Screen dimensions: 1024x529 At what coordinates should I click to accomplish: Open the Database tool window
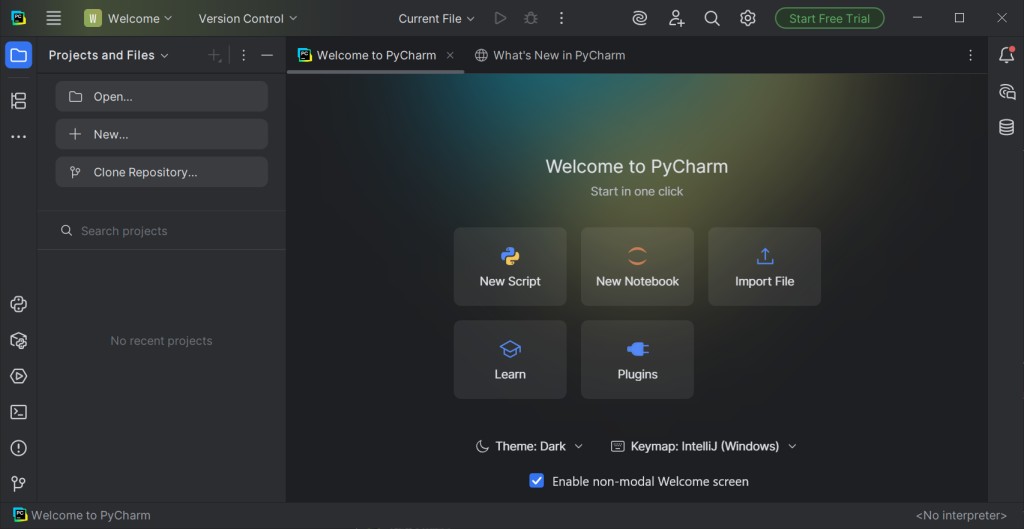click(1006, 128)
